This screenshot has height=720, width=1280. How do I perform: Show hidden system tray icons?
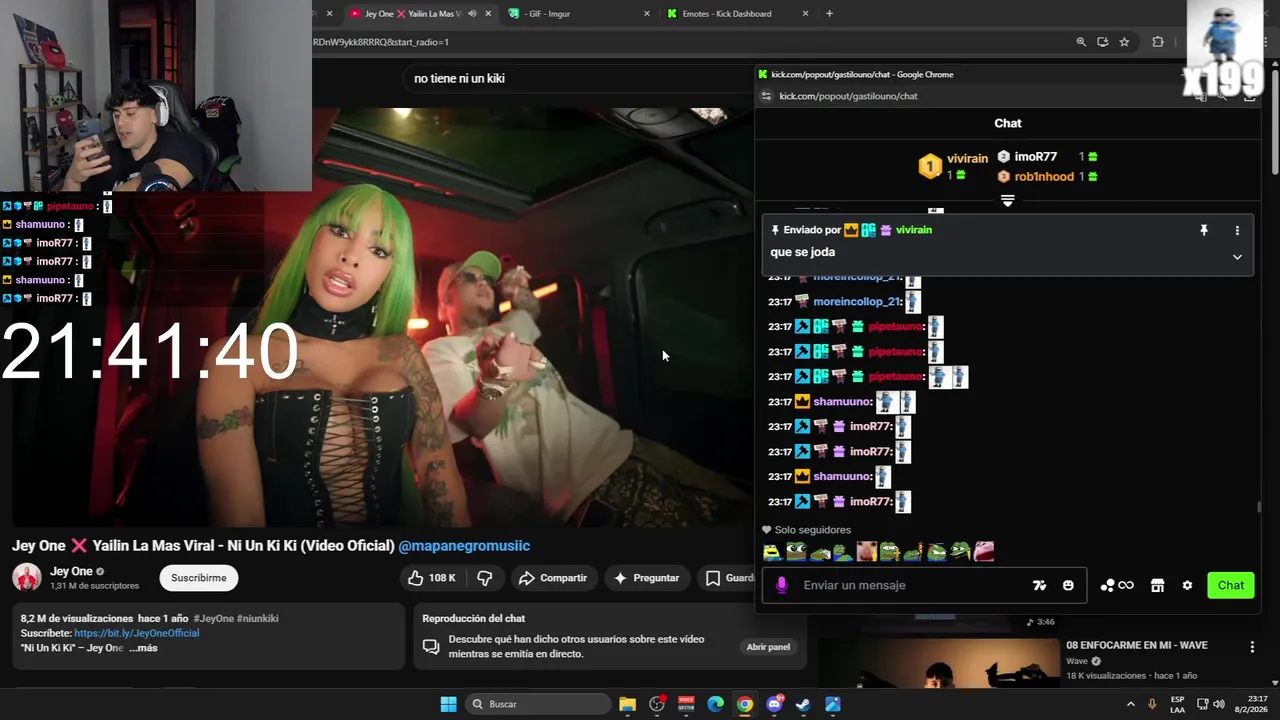tap(1131, 704)
